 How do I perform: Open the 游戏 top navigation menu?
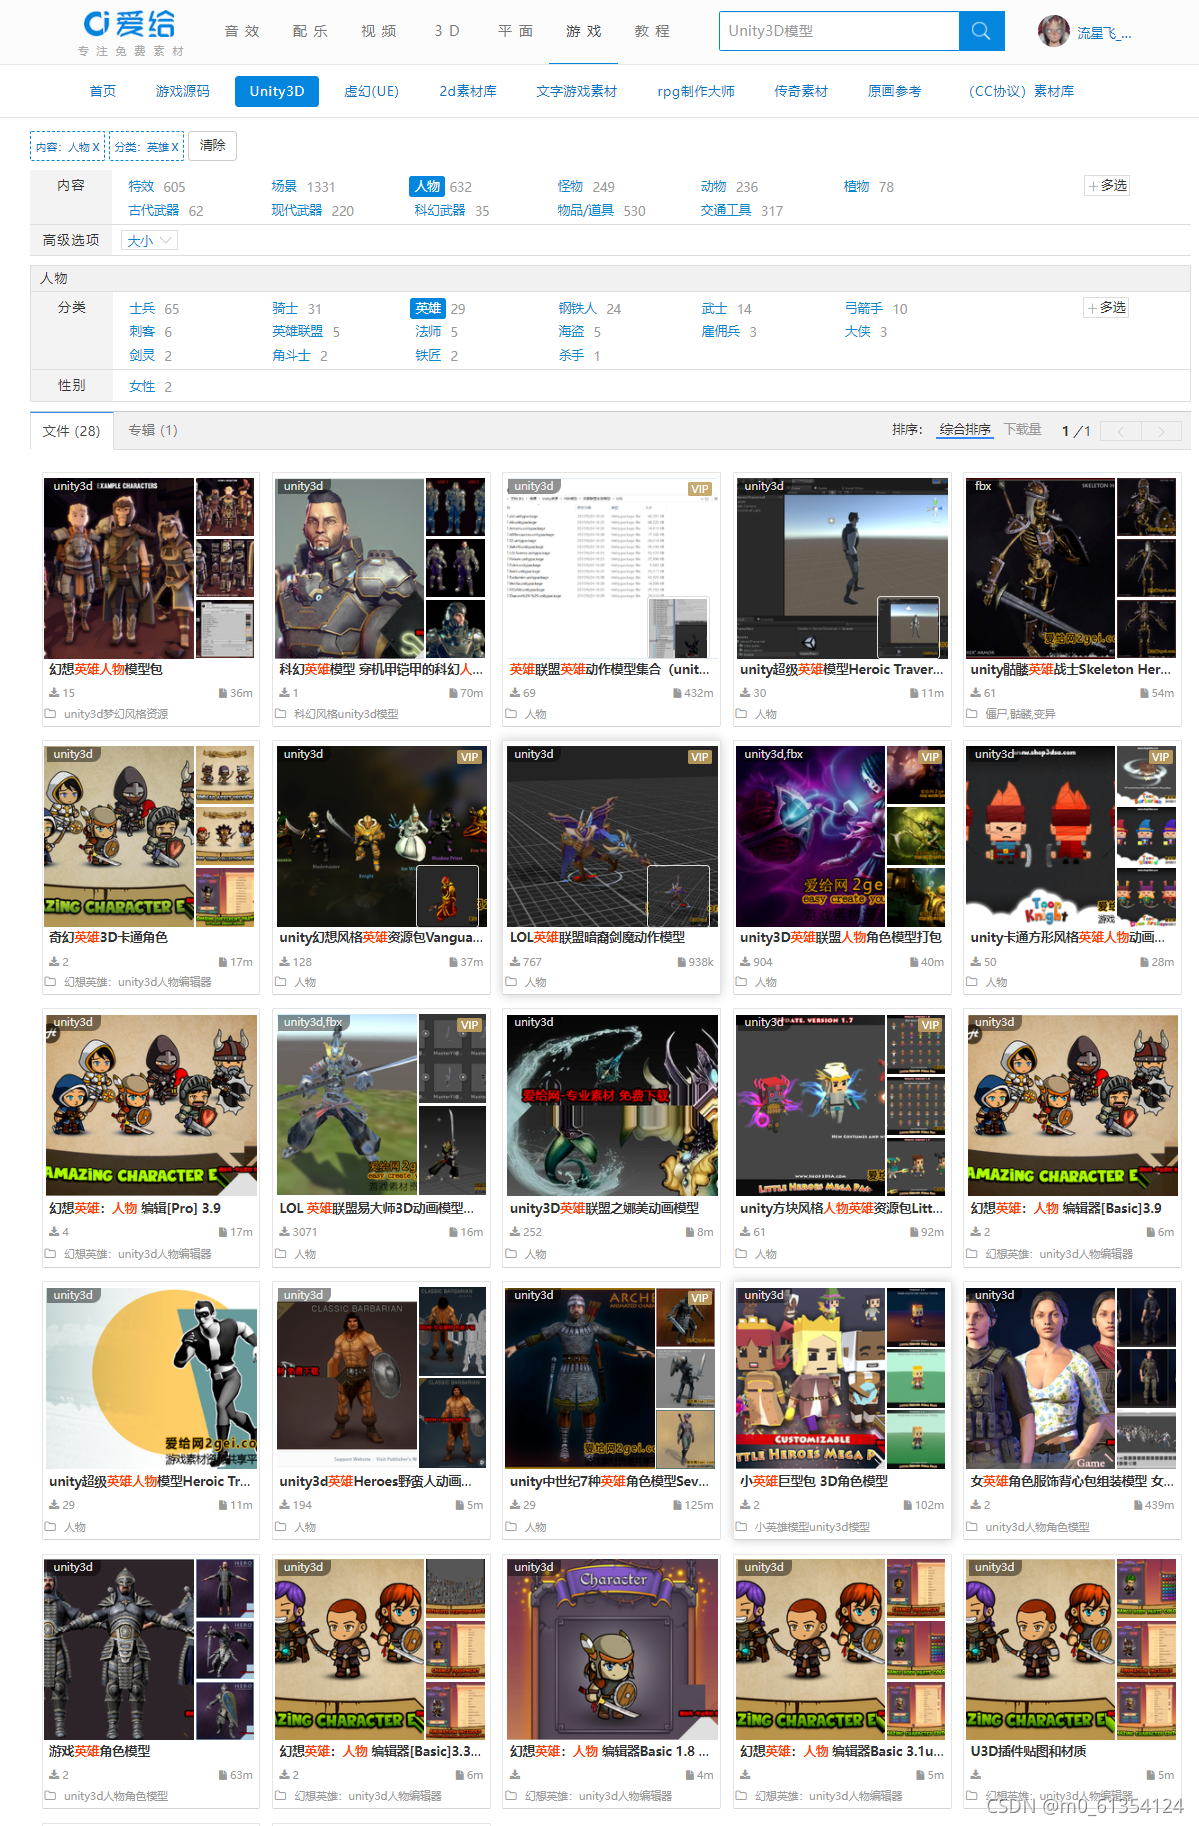point(584,31)
